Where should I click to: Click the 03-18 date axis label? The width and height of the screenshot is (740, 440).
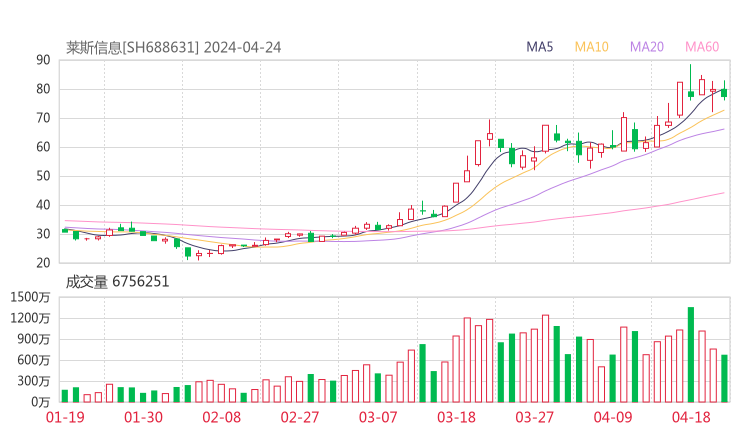tap(456, 417)
